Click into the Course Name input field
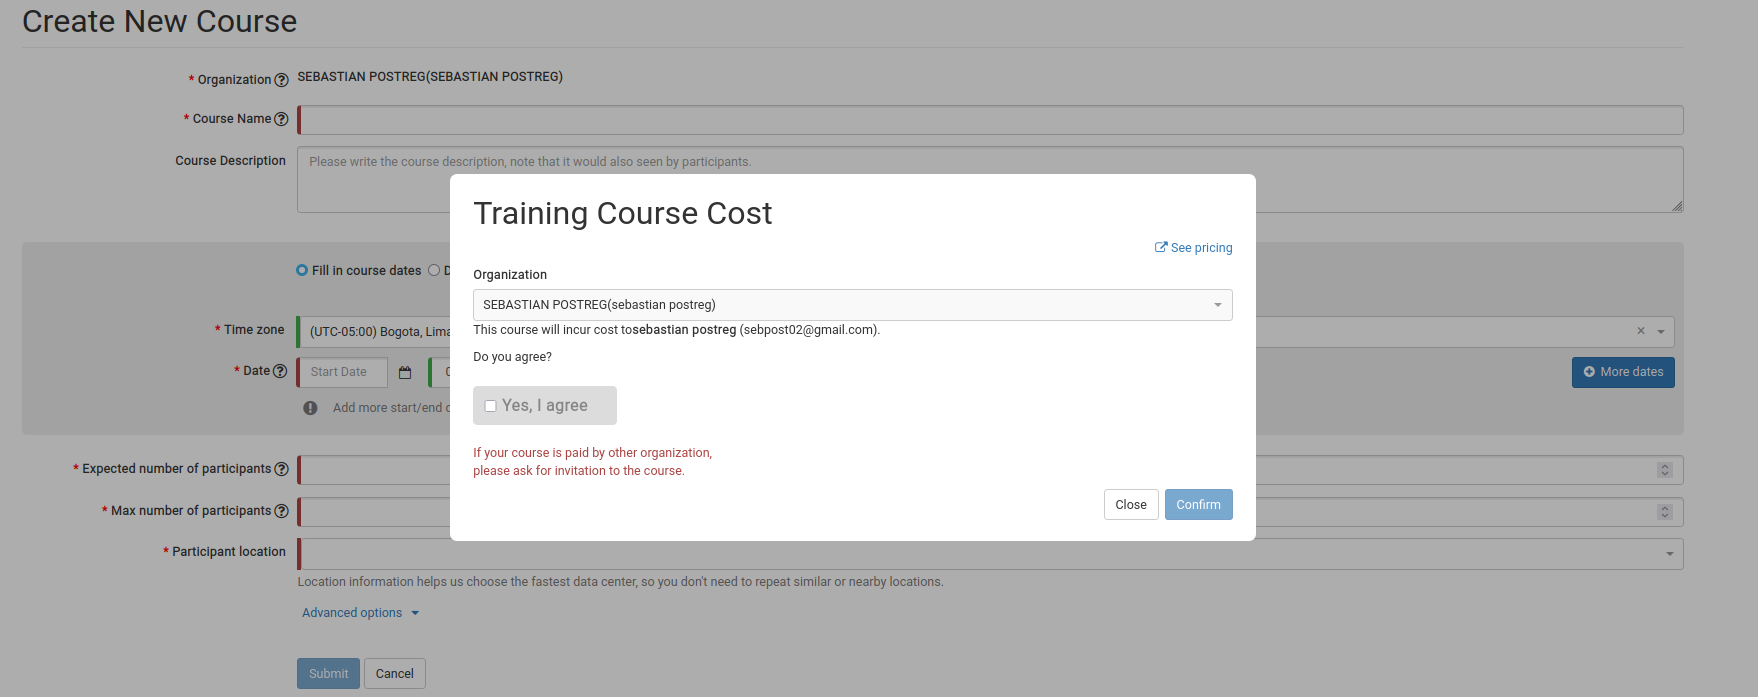The image size is (1758, 697). coord(990,120)
